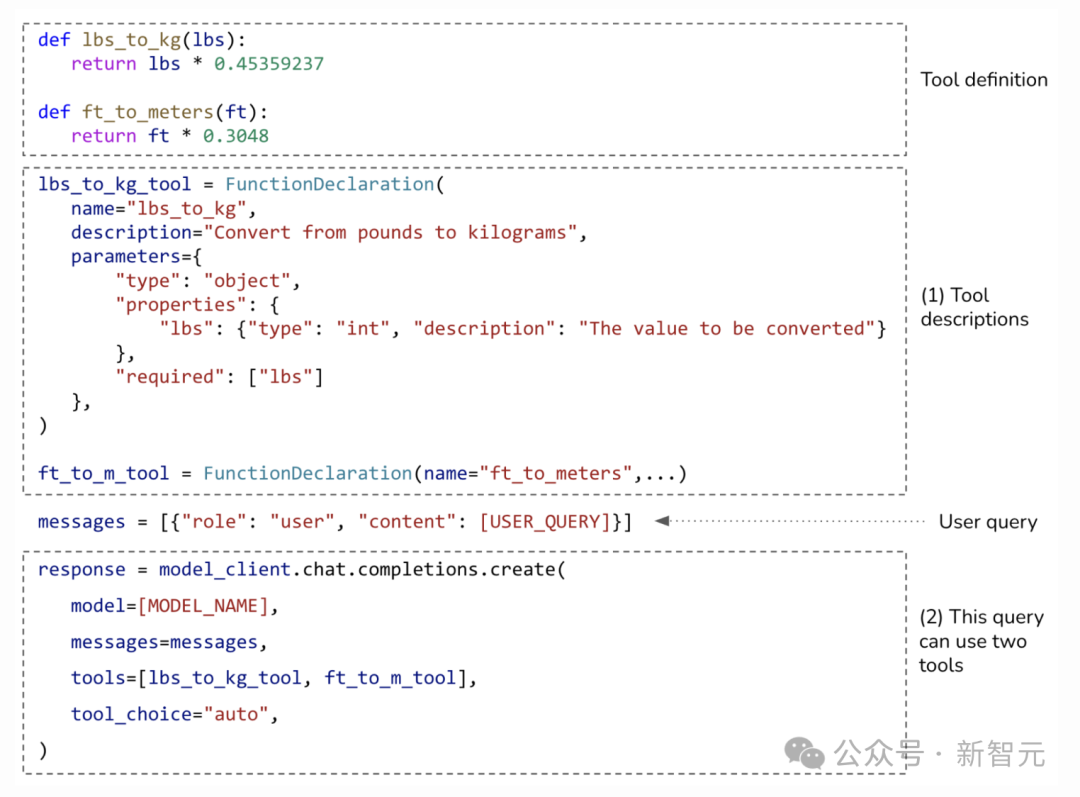Click the string 'The value to be converted'
This screenshot has height=797, width=1080.
click(x=727, y=329)
